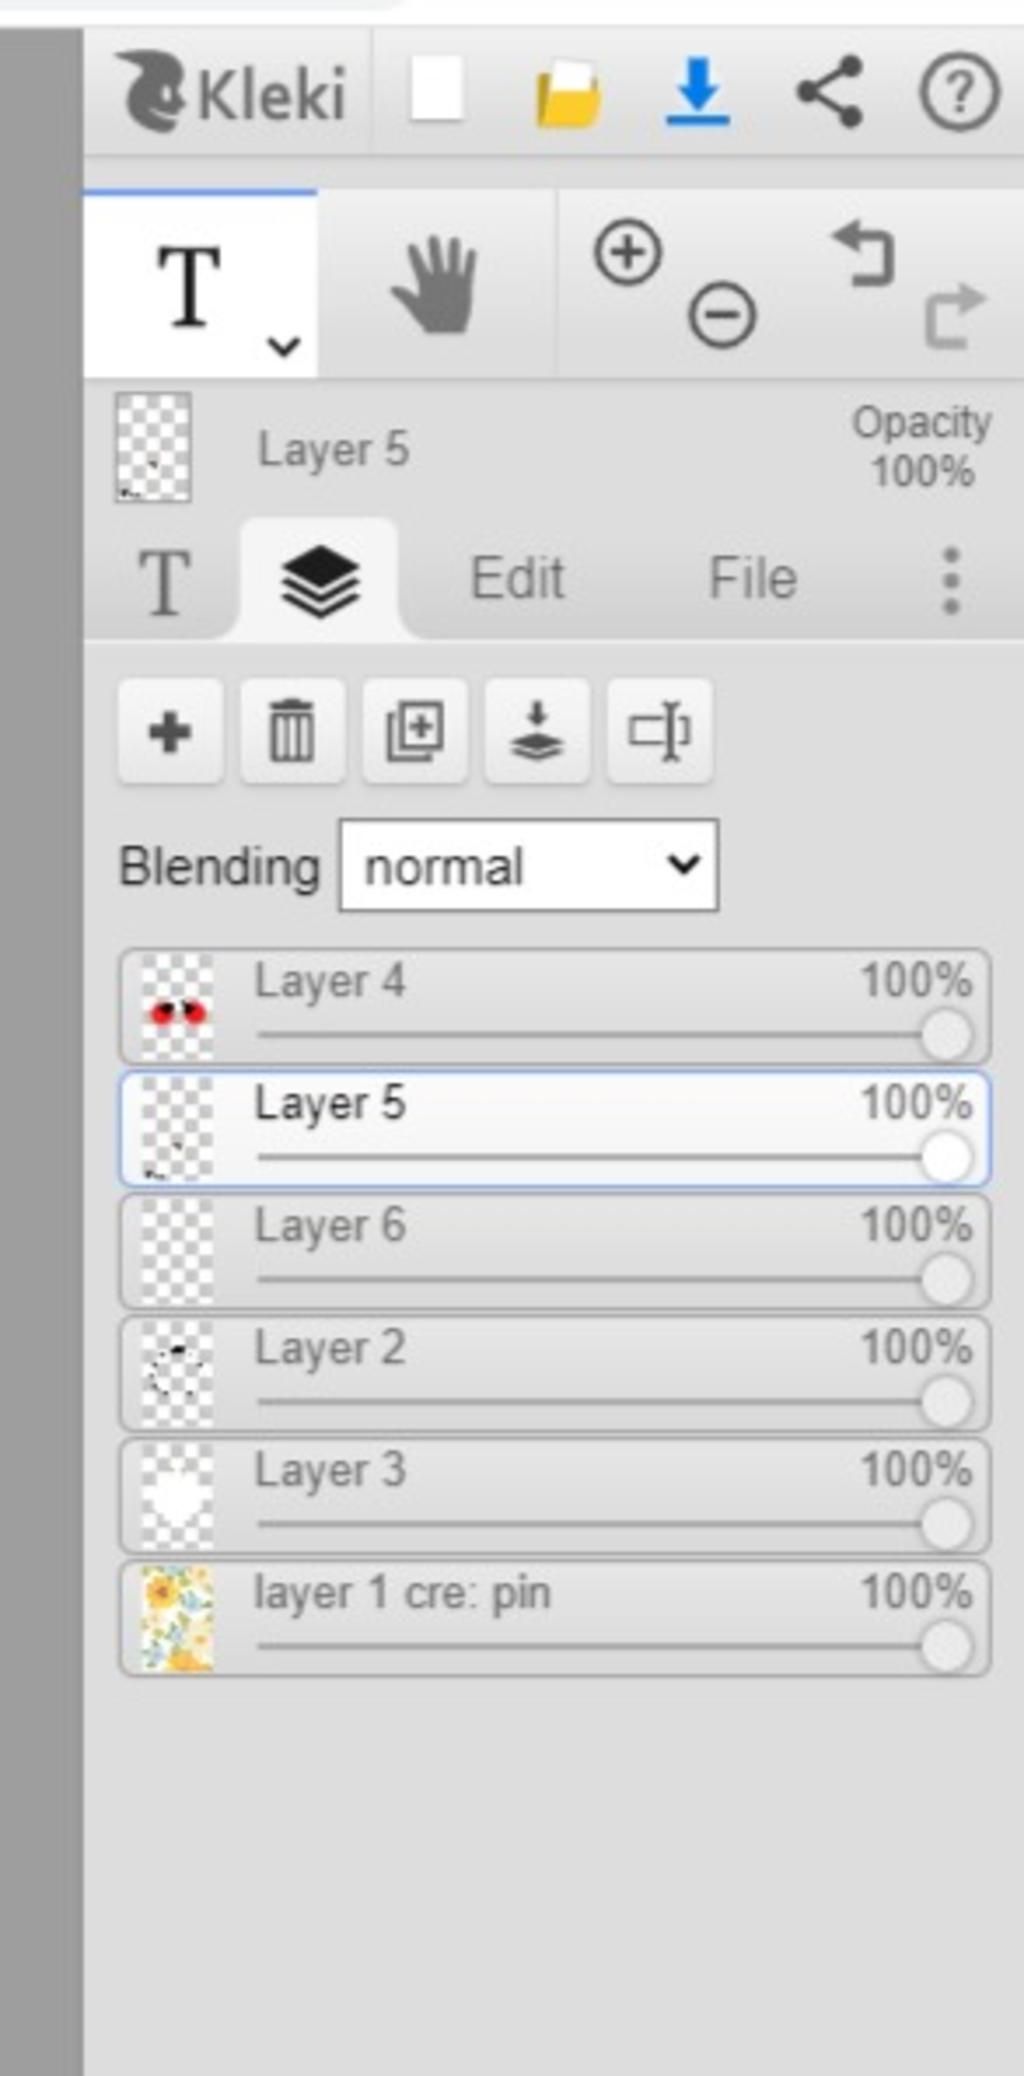Screen dimensions: 1024x2076
Task: Open the help question mark icon
Action: (958, 93)
